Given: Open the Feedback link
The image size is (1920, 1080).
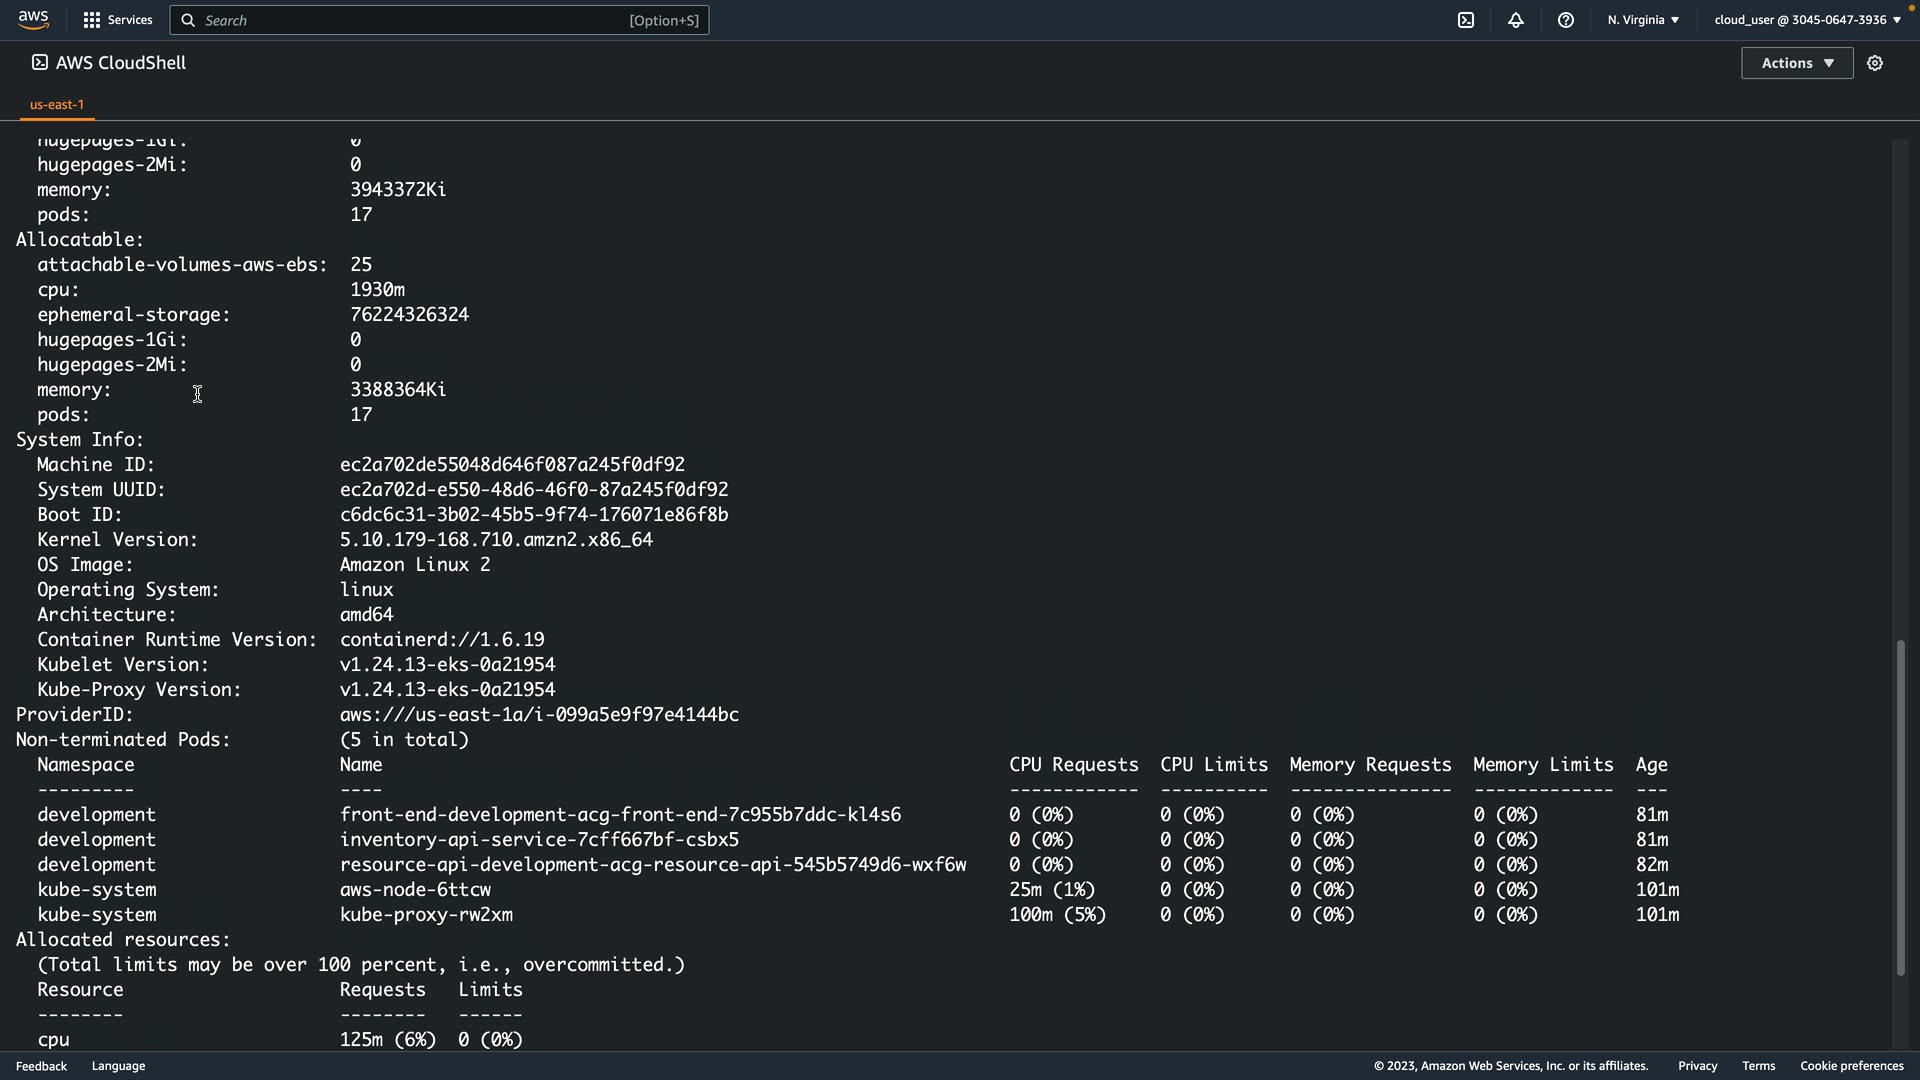Looking at the screenshot, I should click(x=41, y=1066).
